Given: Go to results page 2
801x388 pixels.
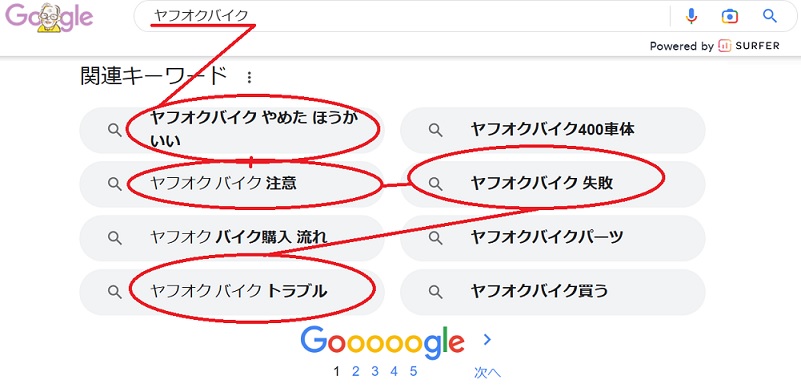Looking at the screenshot, I should 356,371.
